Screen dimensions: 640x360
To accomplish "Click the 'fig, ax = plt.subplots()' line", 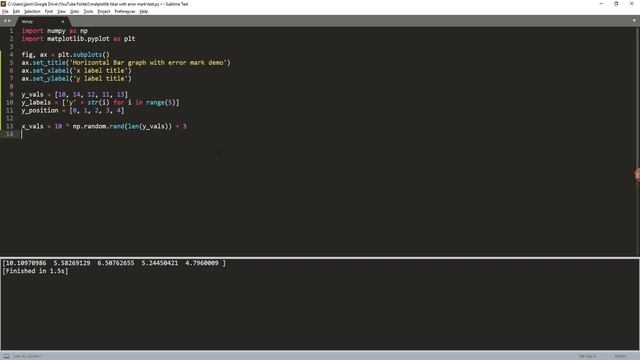I will [x=66, y=55].
